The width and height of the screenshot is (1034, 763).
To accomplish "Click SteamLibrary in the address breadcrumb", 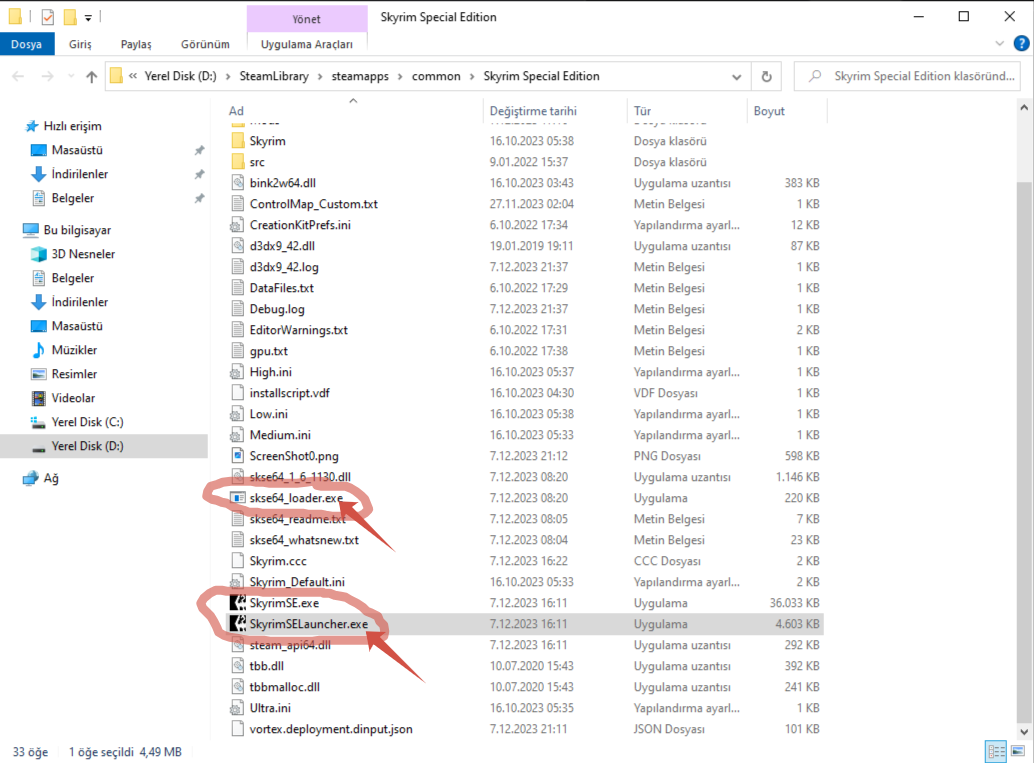I will (274, 76).
